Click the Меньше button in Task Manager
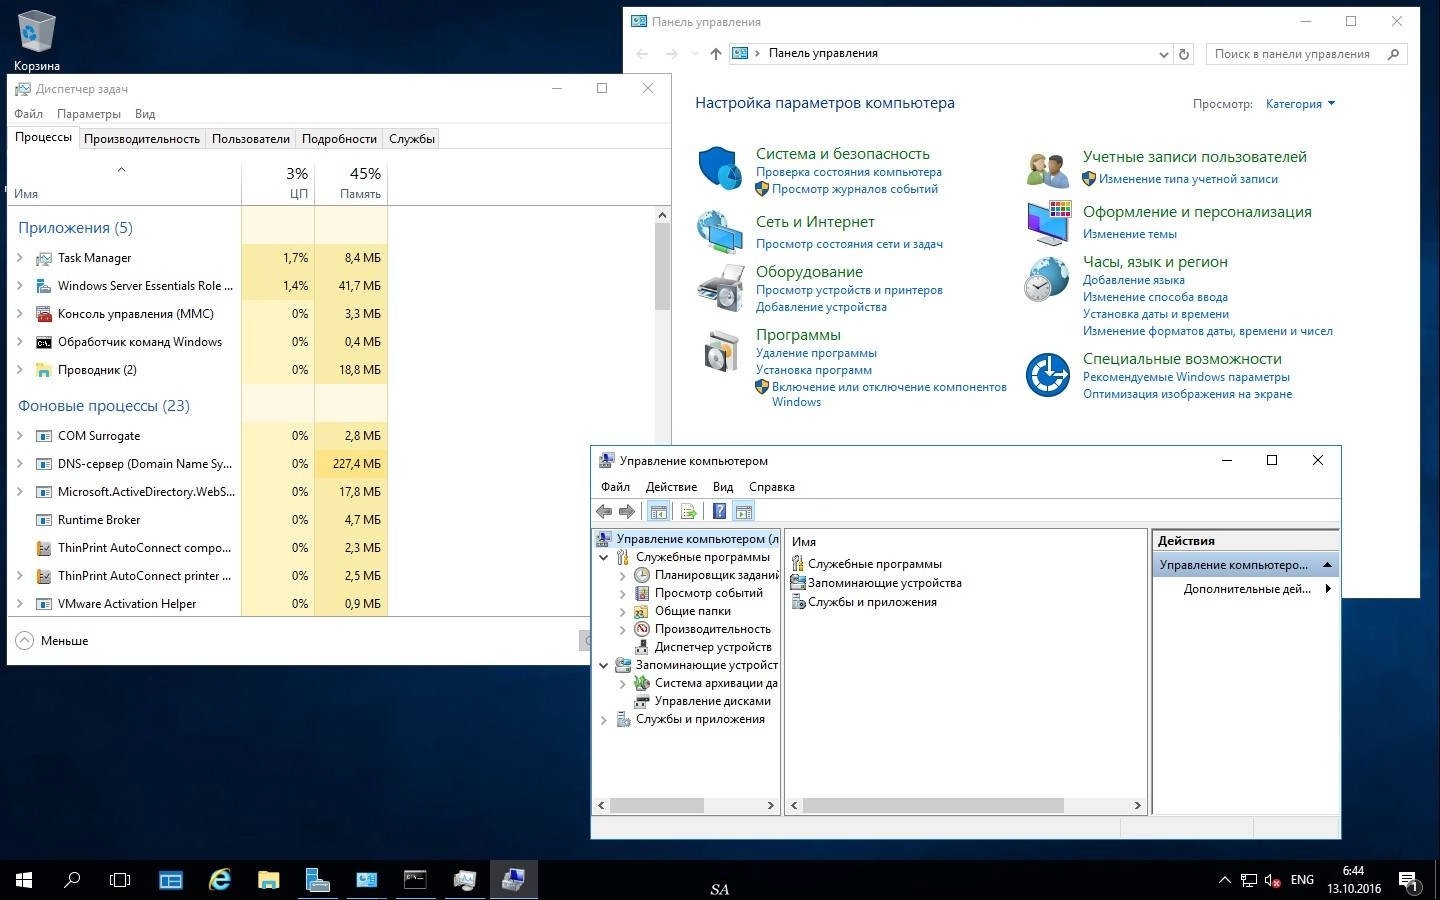Viewport: 1440px width, 900px height. point(53,641)
